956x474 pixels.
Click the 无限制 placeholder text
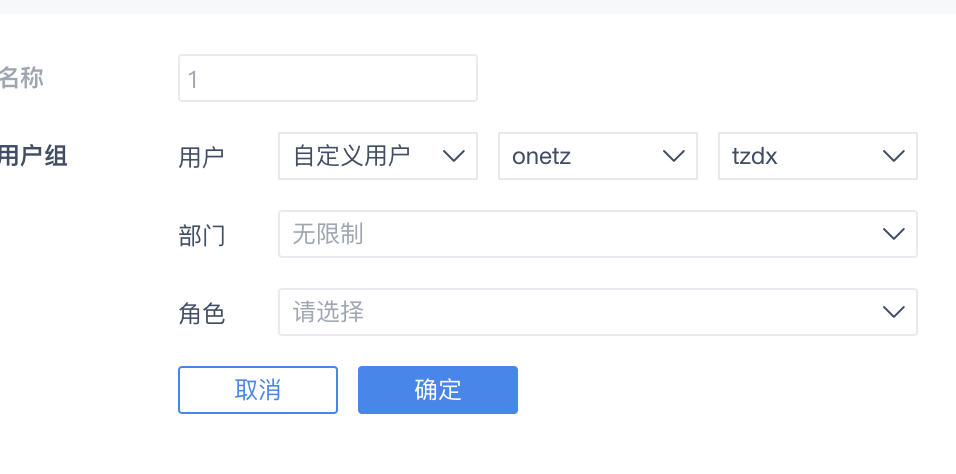[x=328, y=234]
